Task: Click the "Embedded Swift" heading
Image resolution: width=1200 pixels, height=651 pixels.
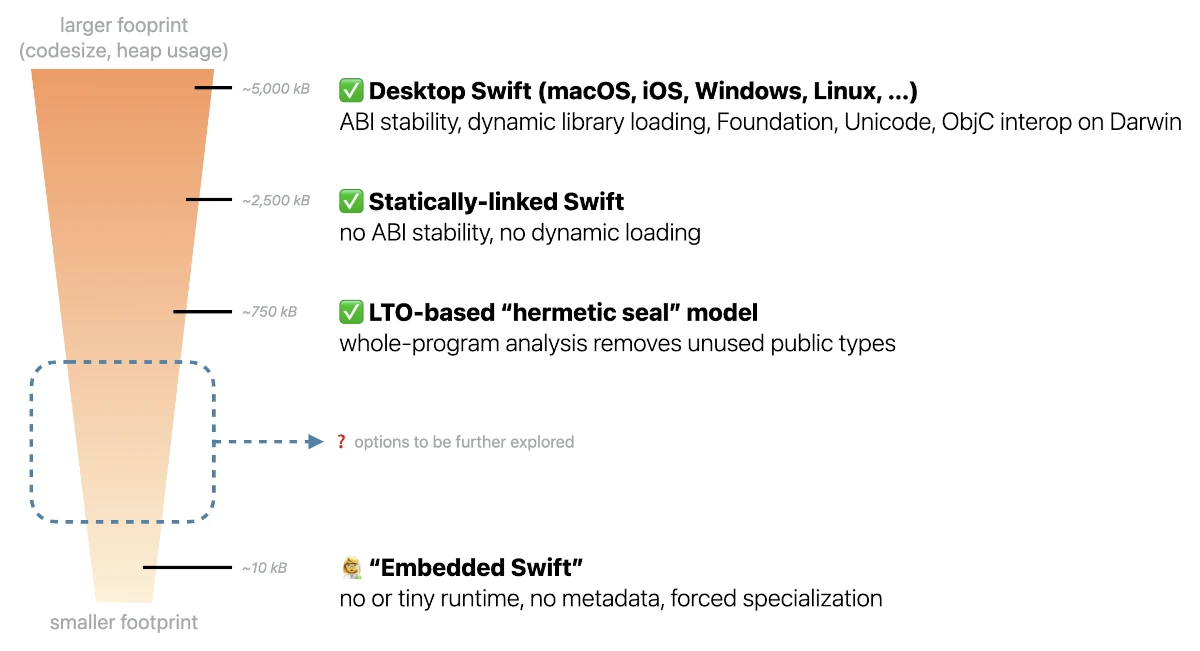Action: tap(476, 568)
